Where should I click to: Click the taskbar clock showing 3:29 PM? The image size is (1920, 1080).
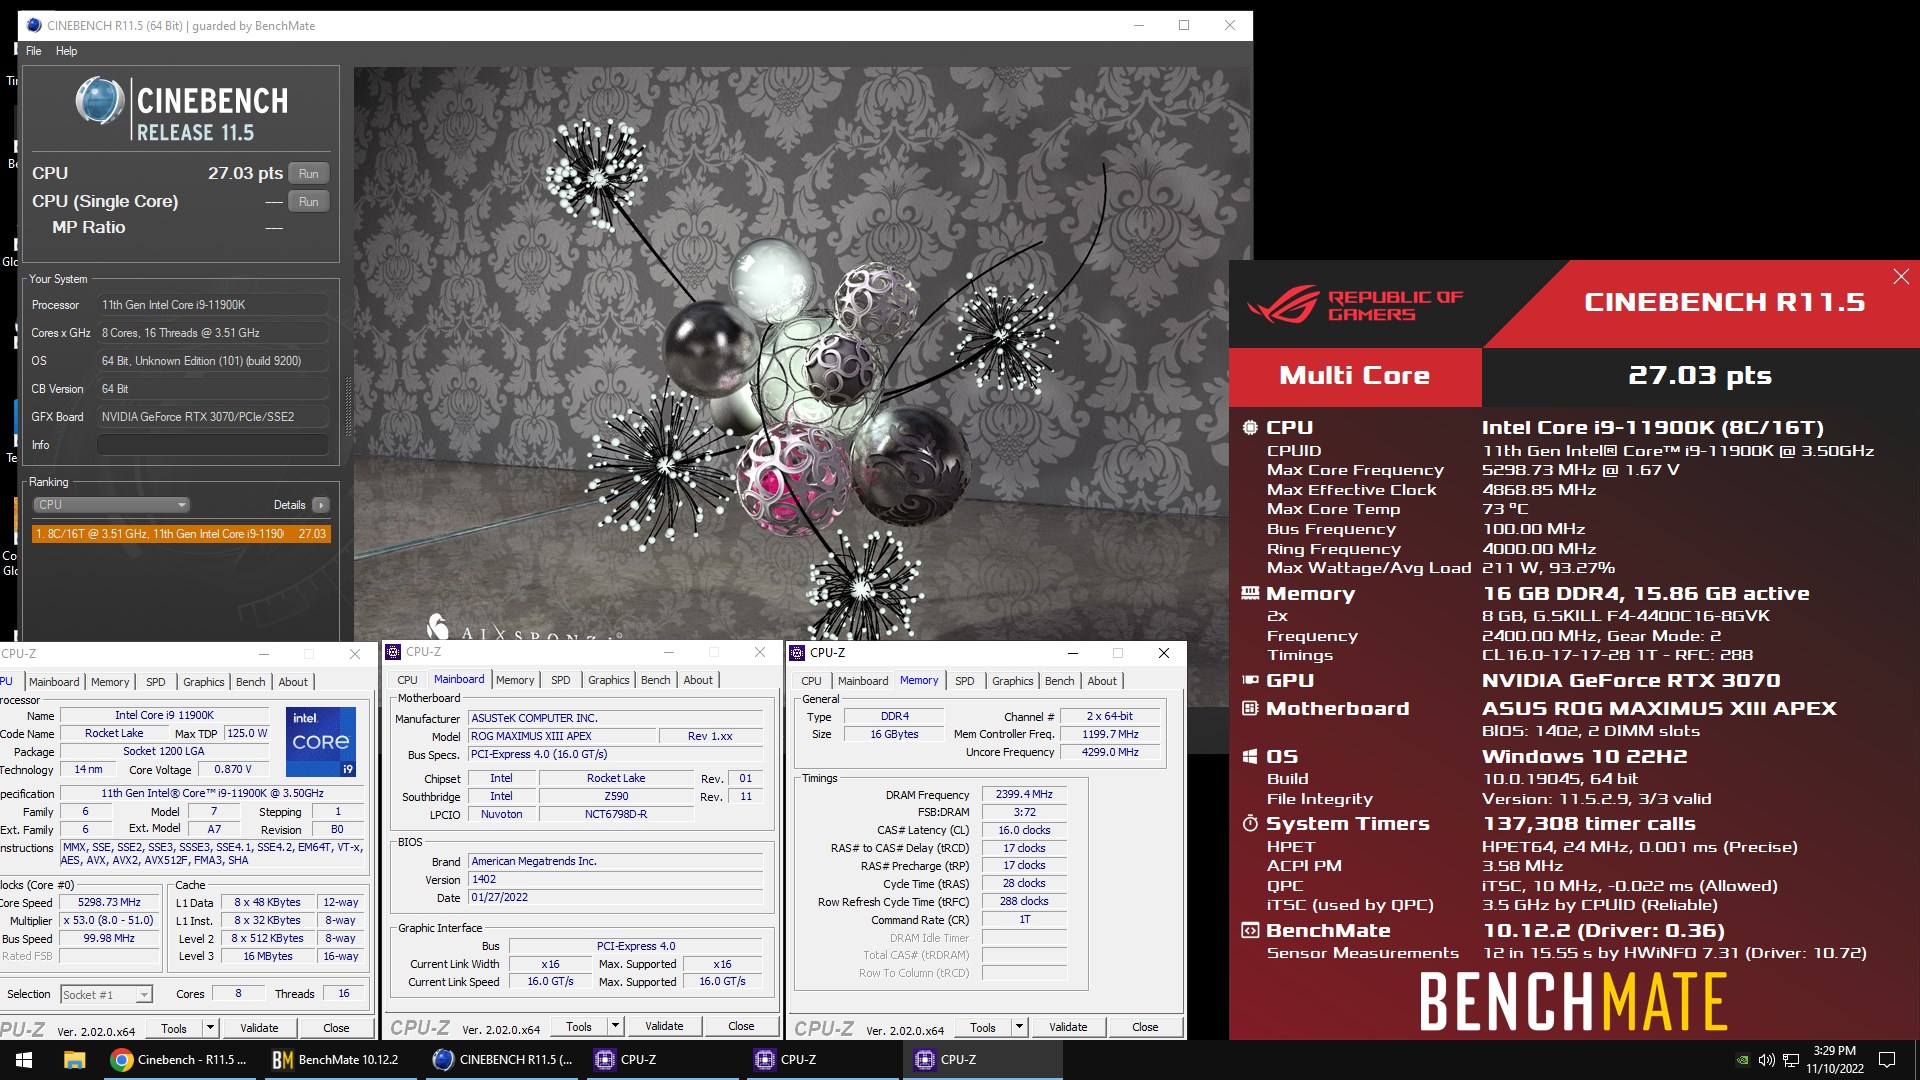pos(1835,1060)
